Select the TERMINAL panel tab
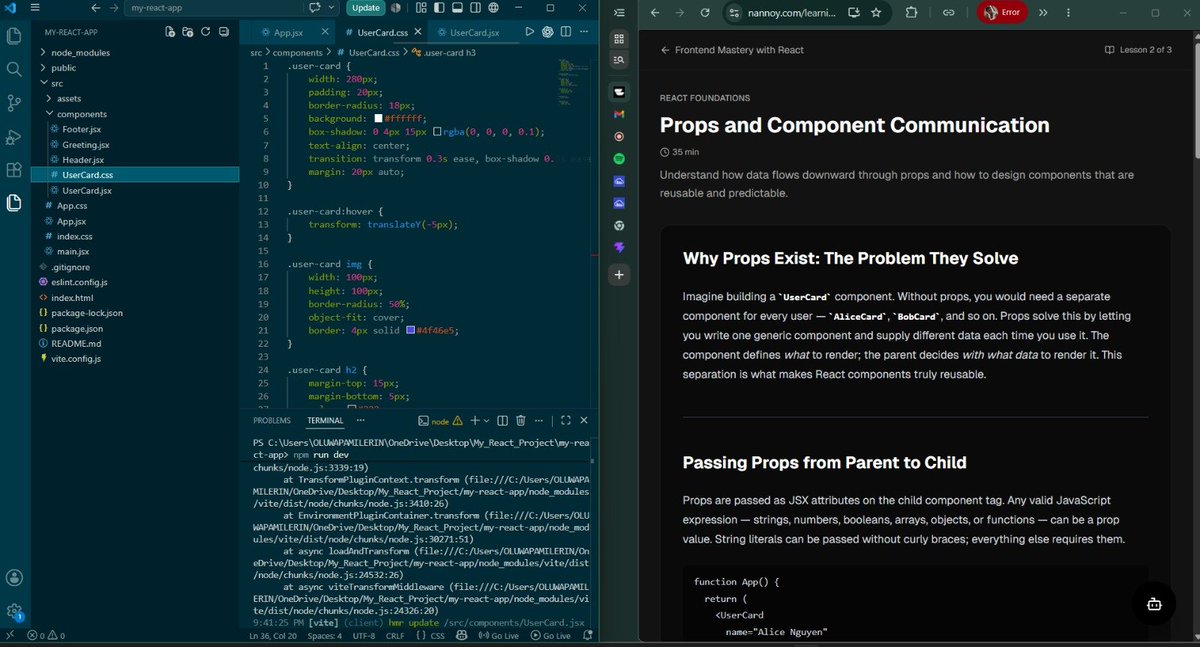This screenshot has width=1200, height=647. click(x=325, y=421)
